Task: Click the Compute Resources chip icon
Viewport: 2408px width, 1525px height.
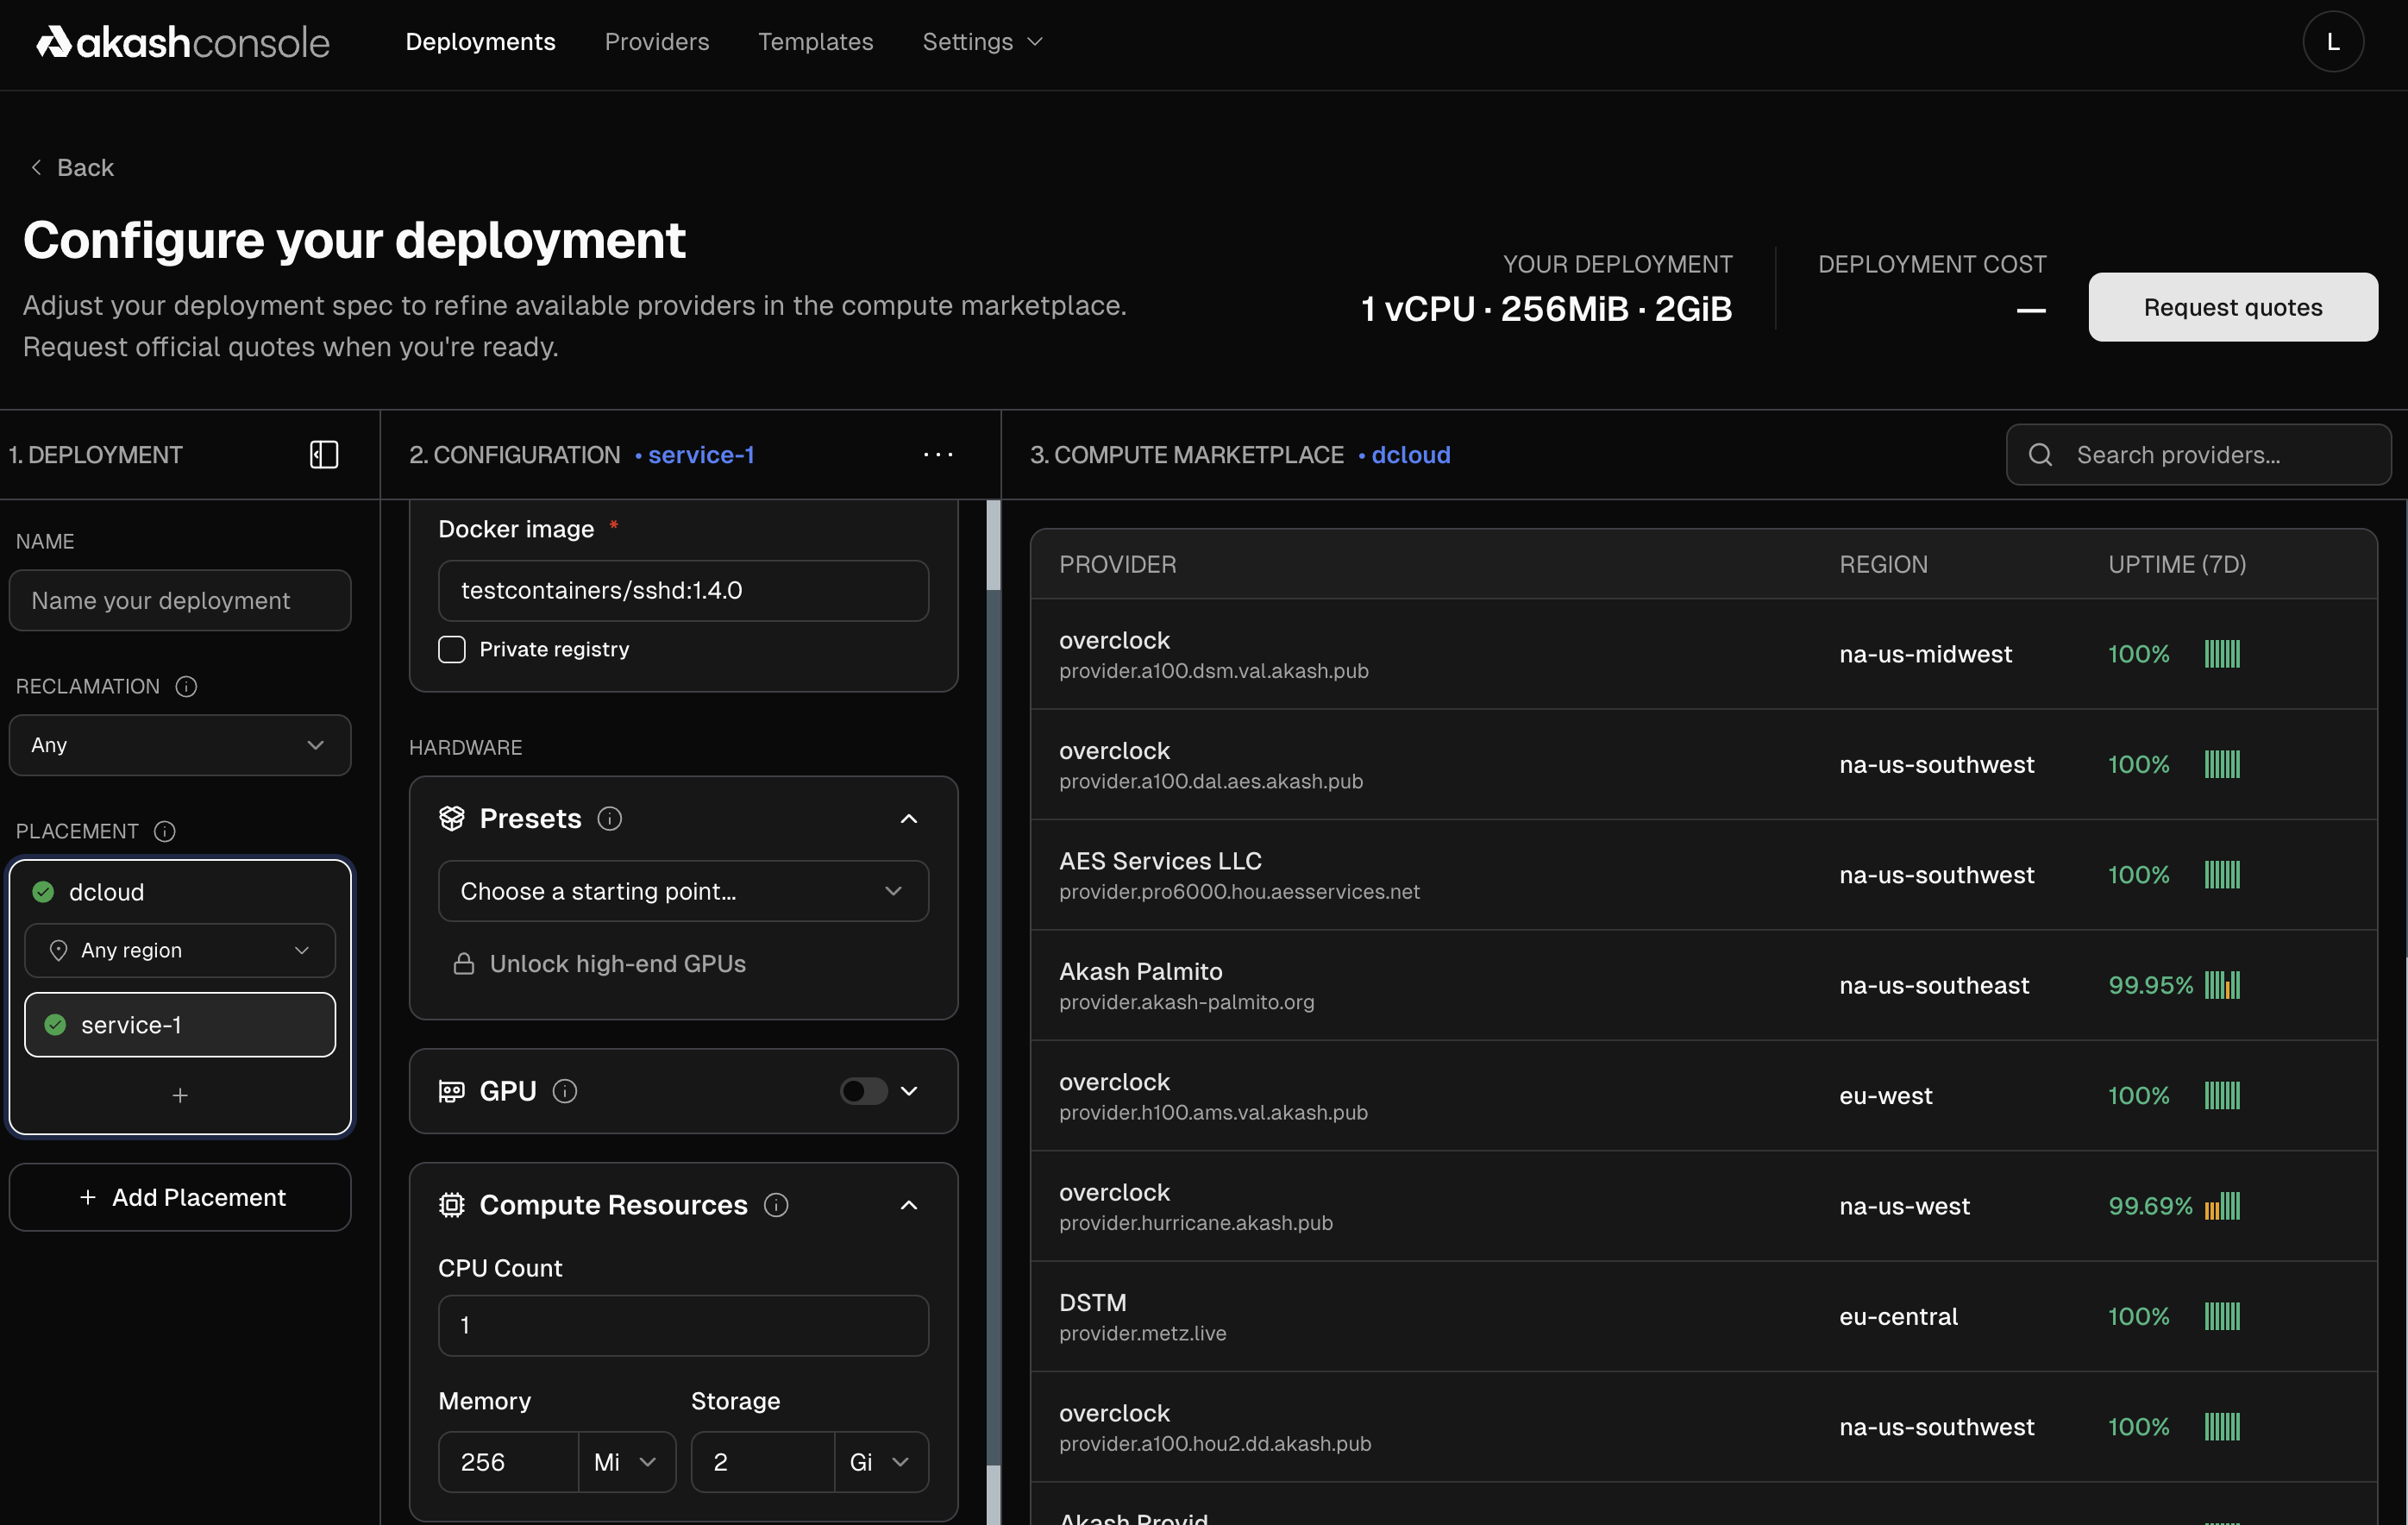Action: (x=452, y=1205)
